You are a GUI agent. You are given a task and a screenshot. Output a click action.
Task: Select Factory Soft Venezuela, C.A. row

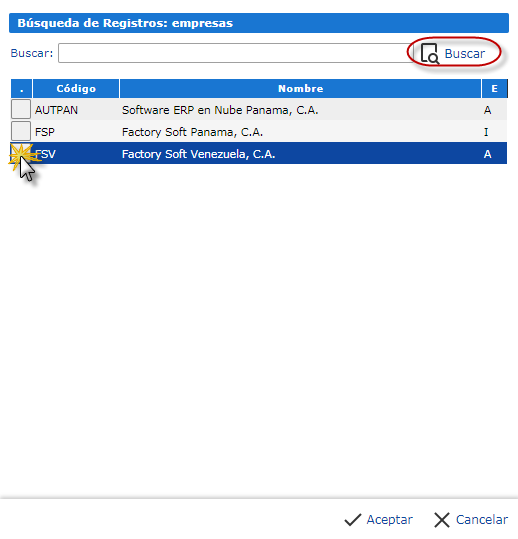[x=259, y=153]
